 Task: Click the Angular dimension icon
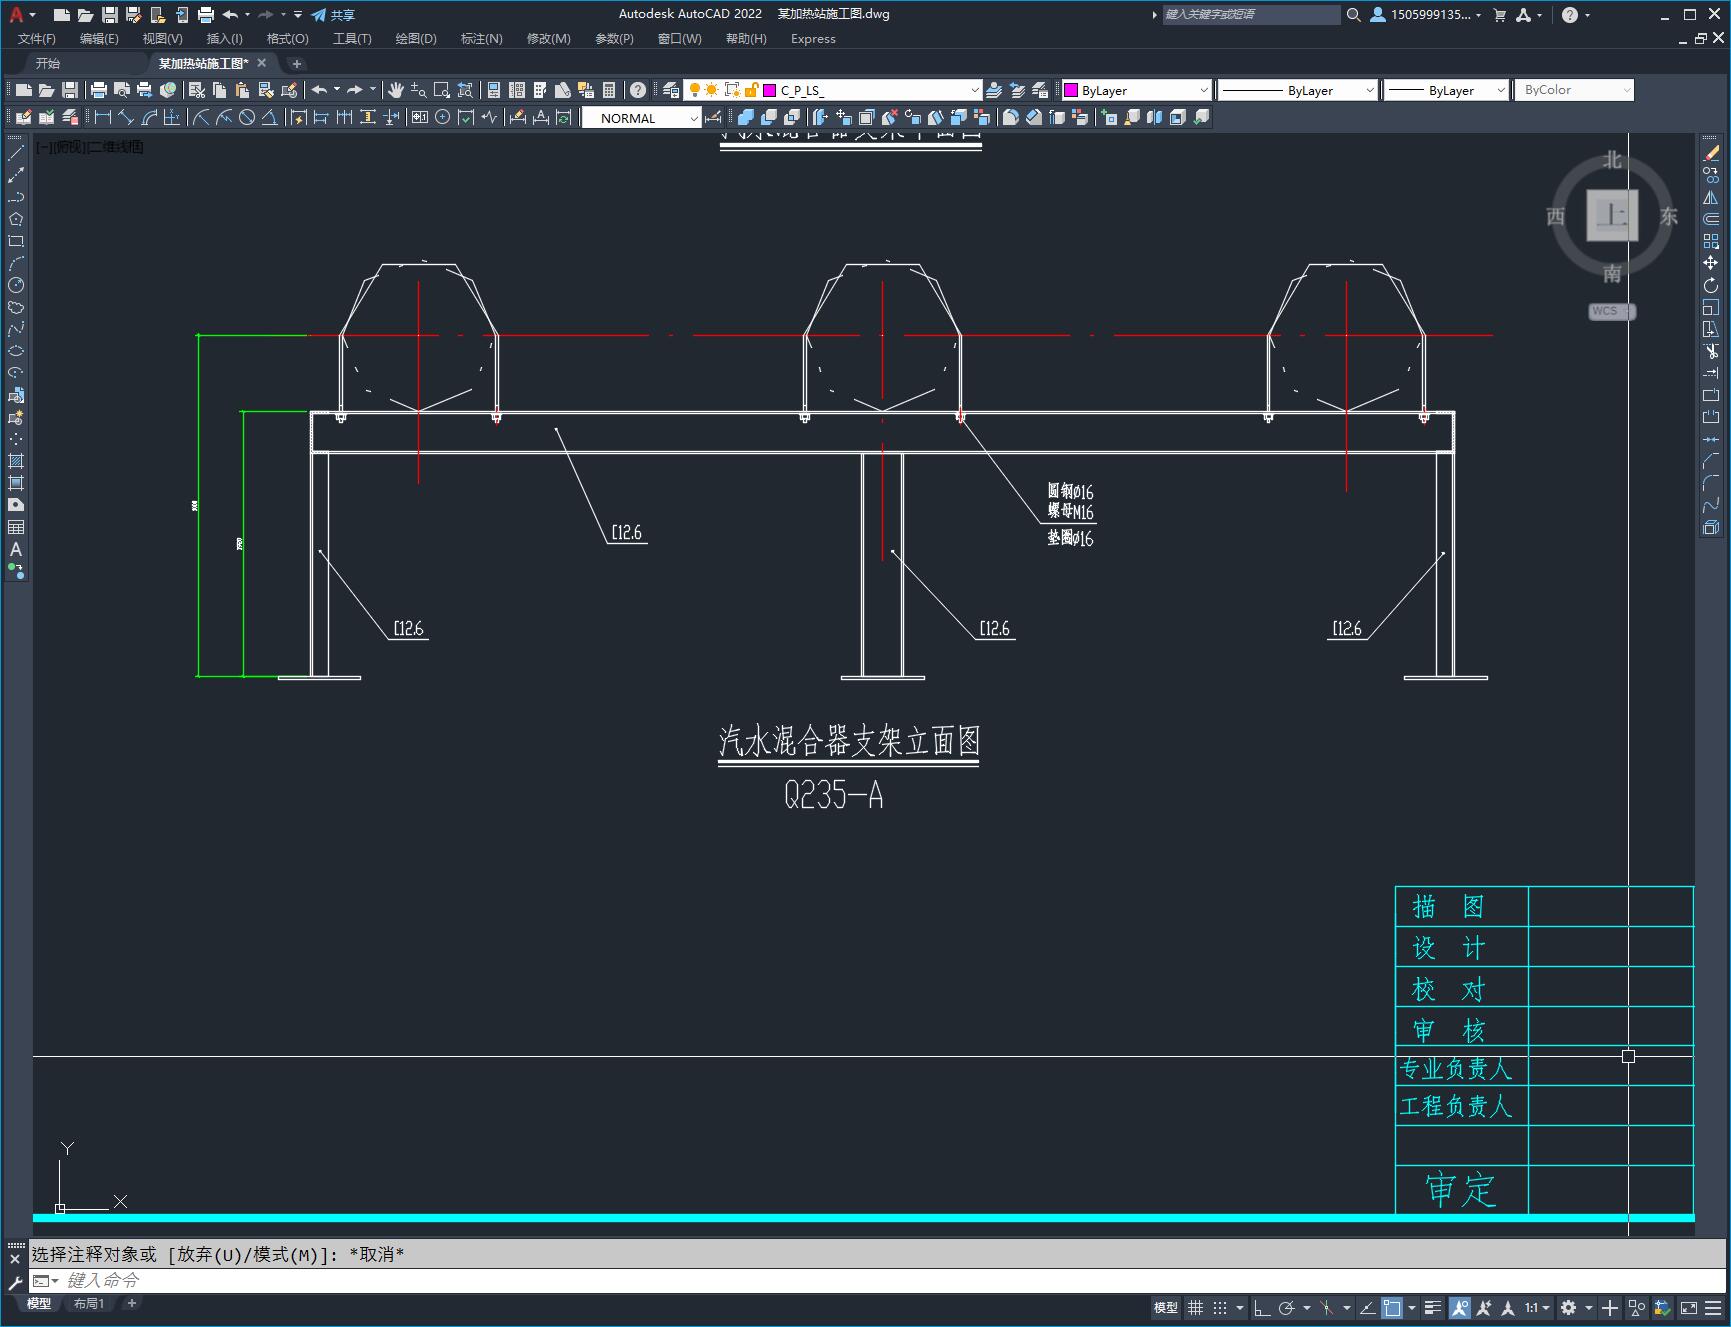270,117
